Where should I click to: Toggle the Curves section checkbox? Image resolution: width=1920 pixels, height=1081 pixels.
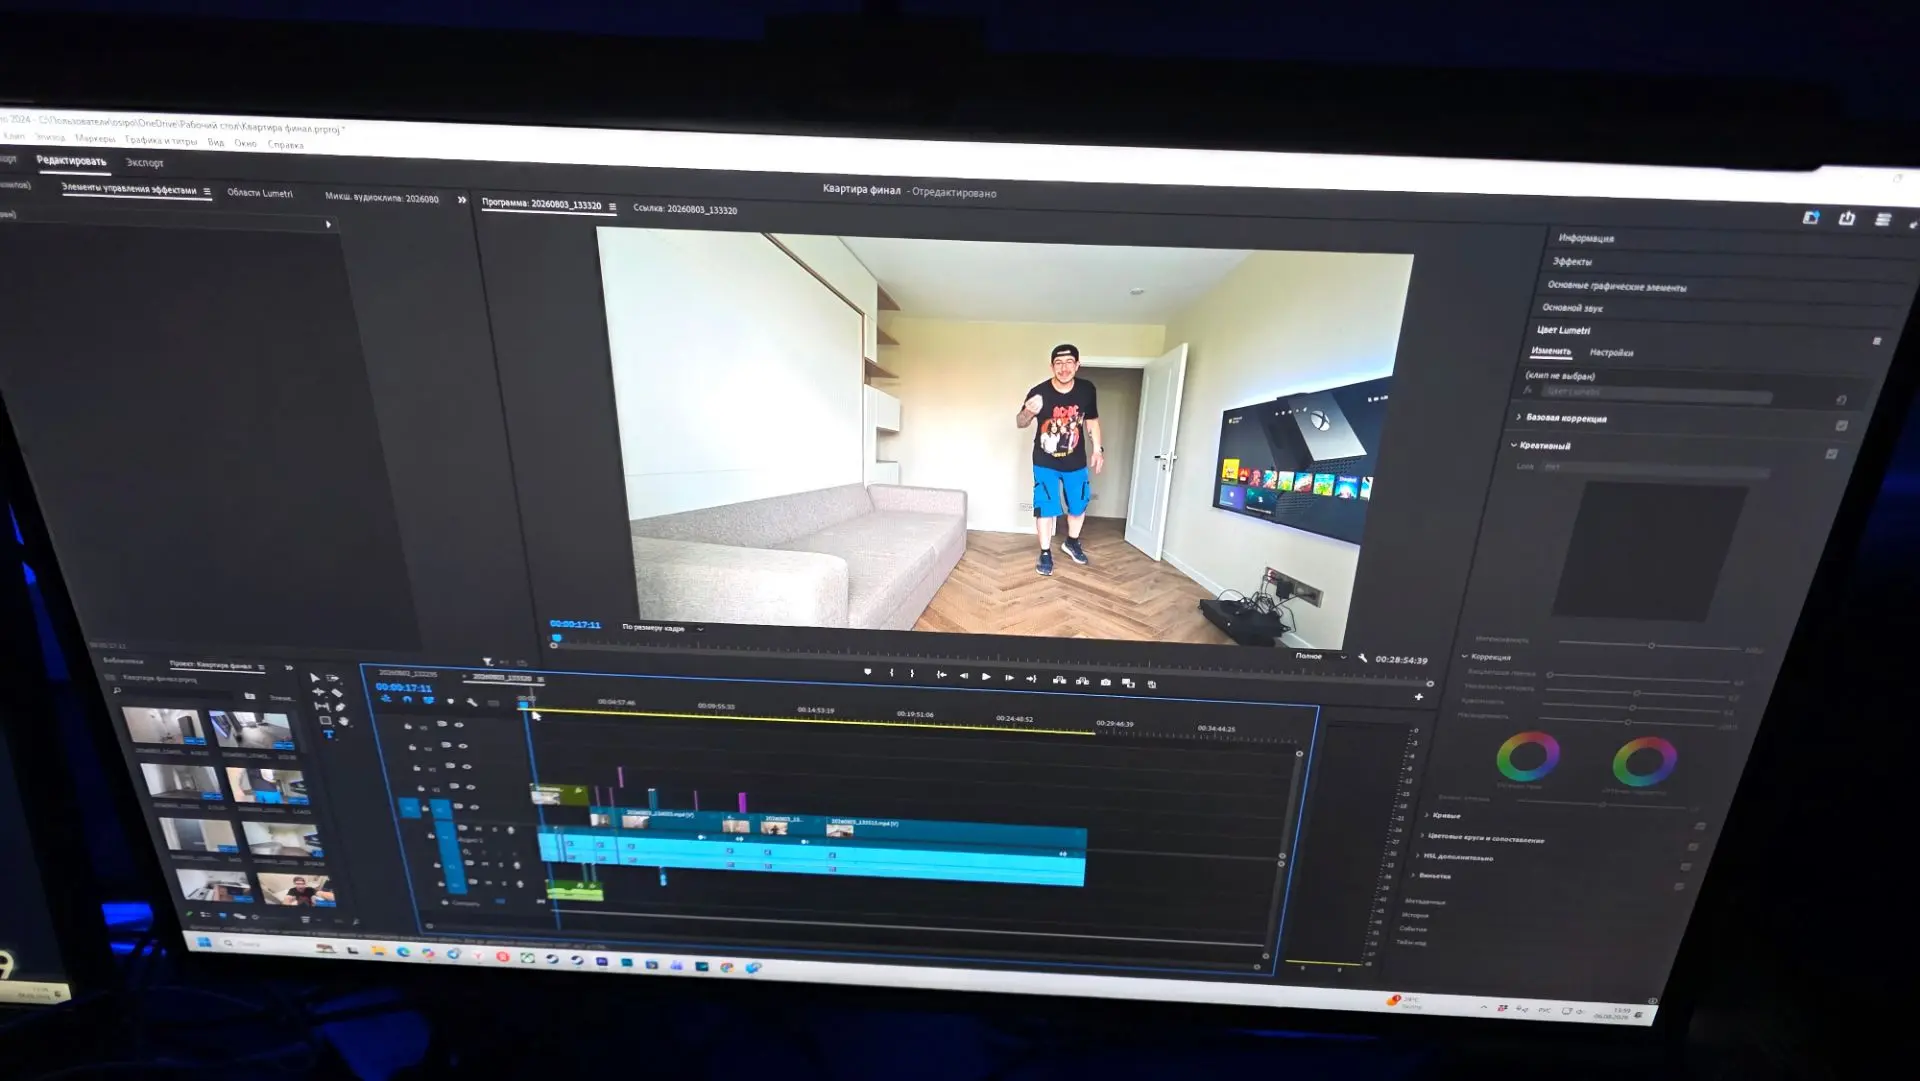click(x=1699, y=826)
